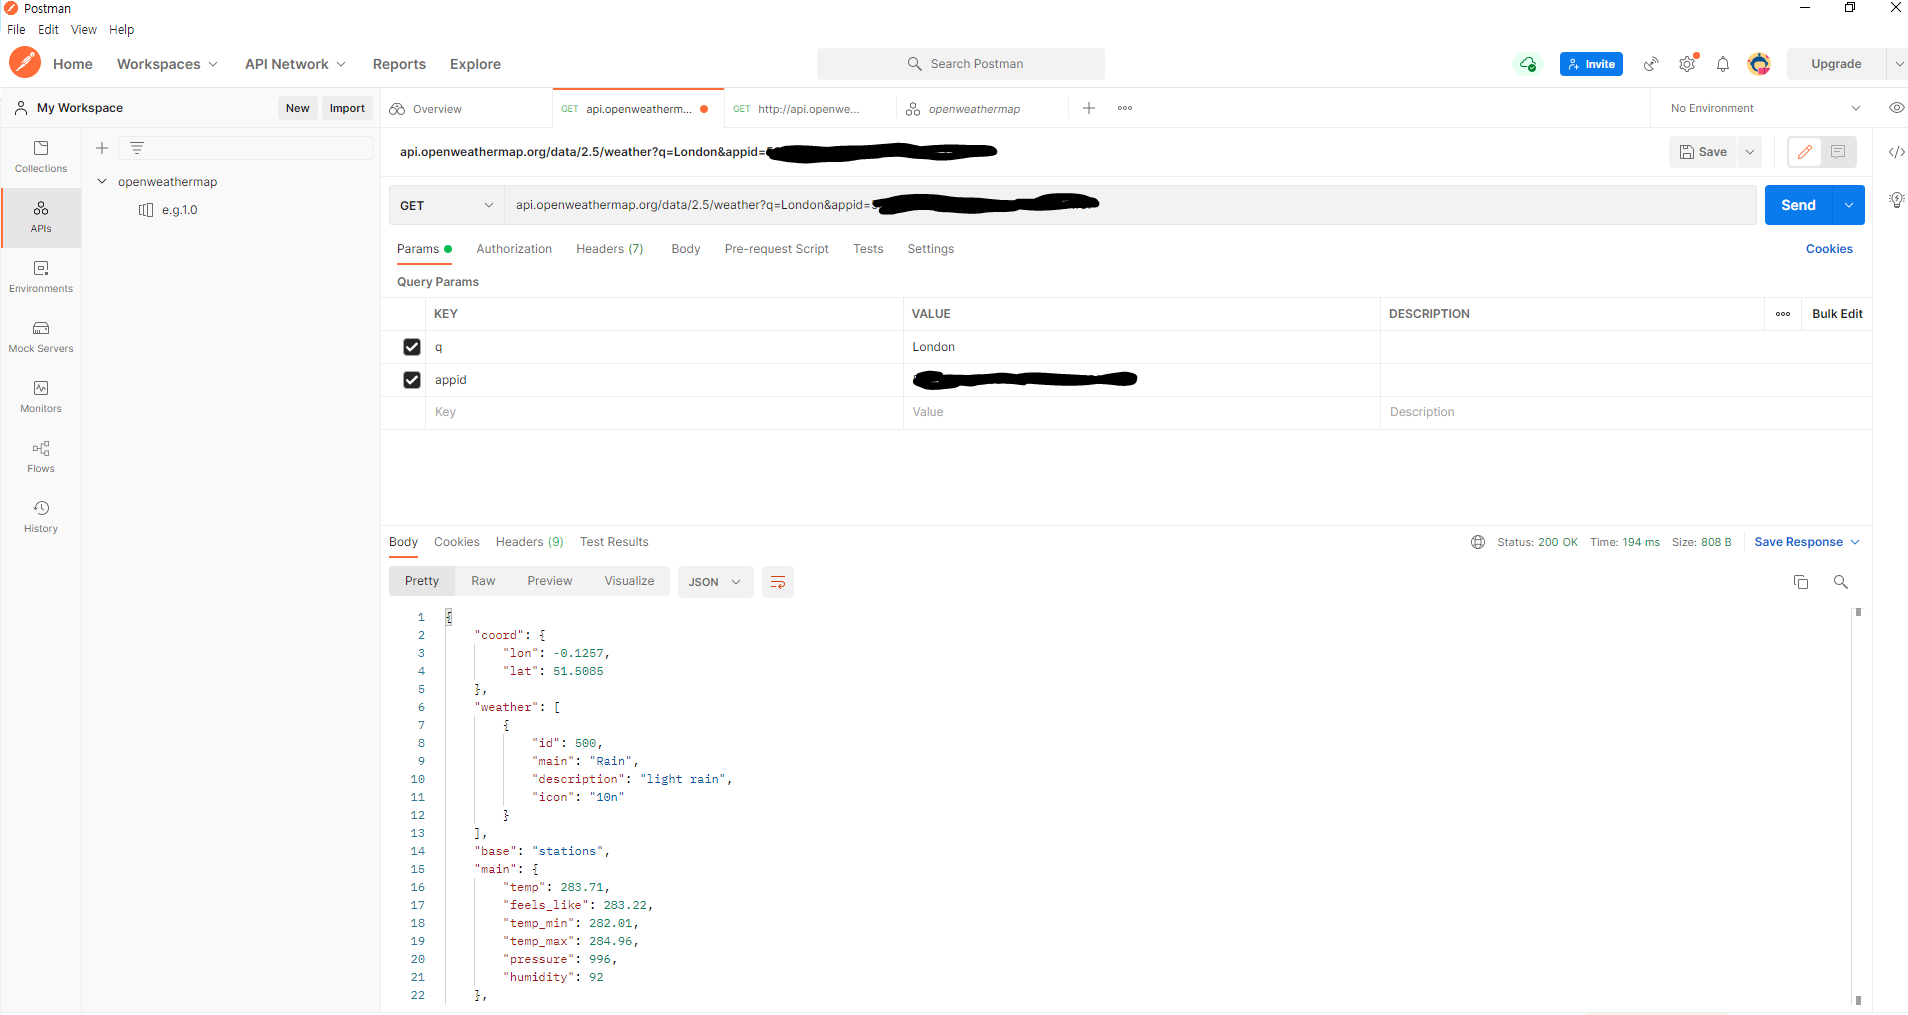Open the notifications bell

[1723, 64]
